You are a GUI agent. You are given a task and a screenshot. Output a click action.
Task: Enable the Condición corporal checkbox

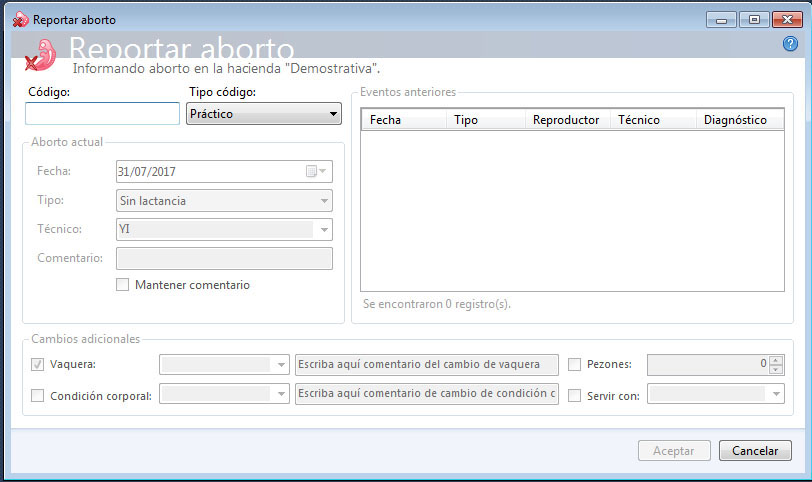pyautogui.click(x=37, y=396)
